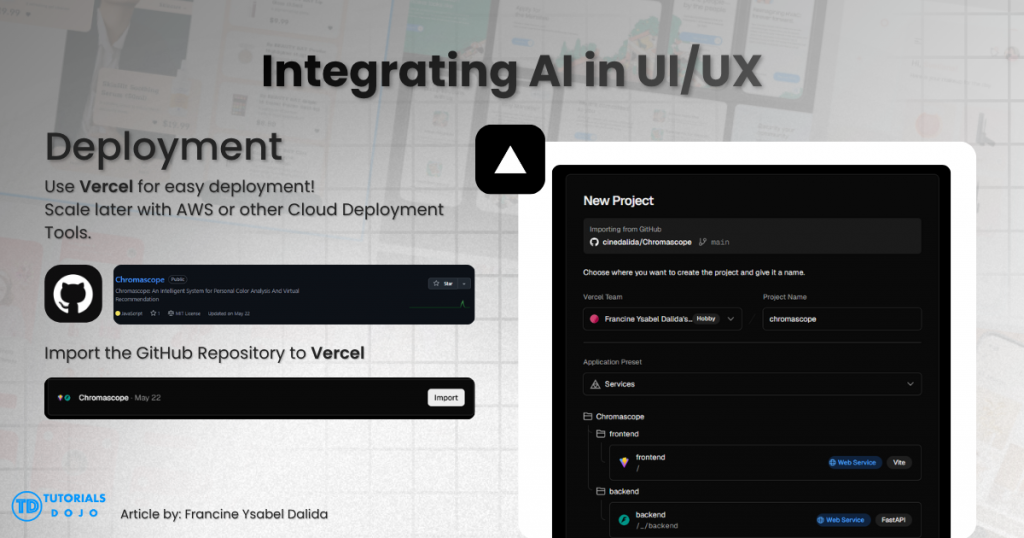The image size is (1024, 538).
Task: Click the repository description text
Action: click(x=207, y=294)
